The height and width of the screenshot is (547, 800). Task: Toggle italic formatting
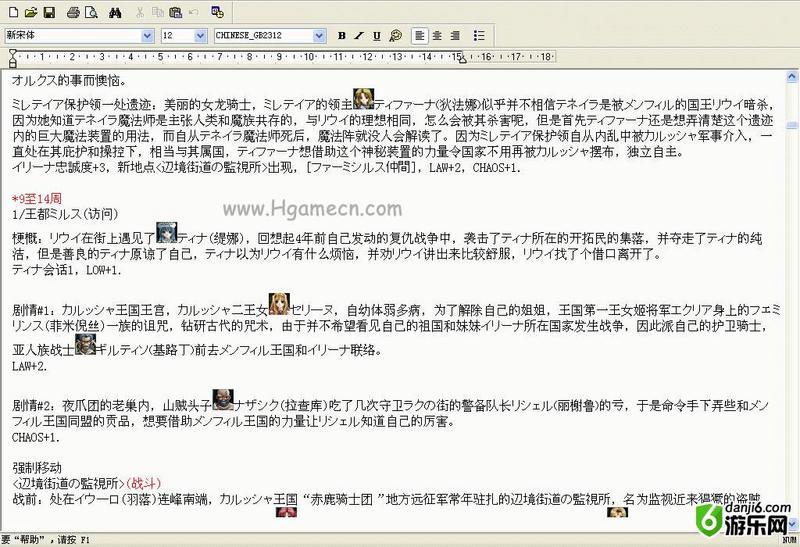(x=359, y=35)
